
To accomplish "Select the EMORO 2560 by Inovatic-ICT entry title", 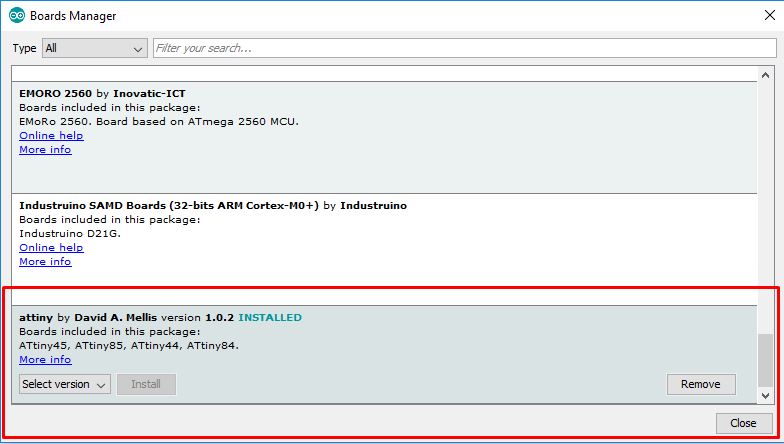I will click(102, 94).
